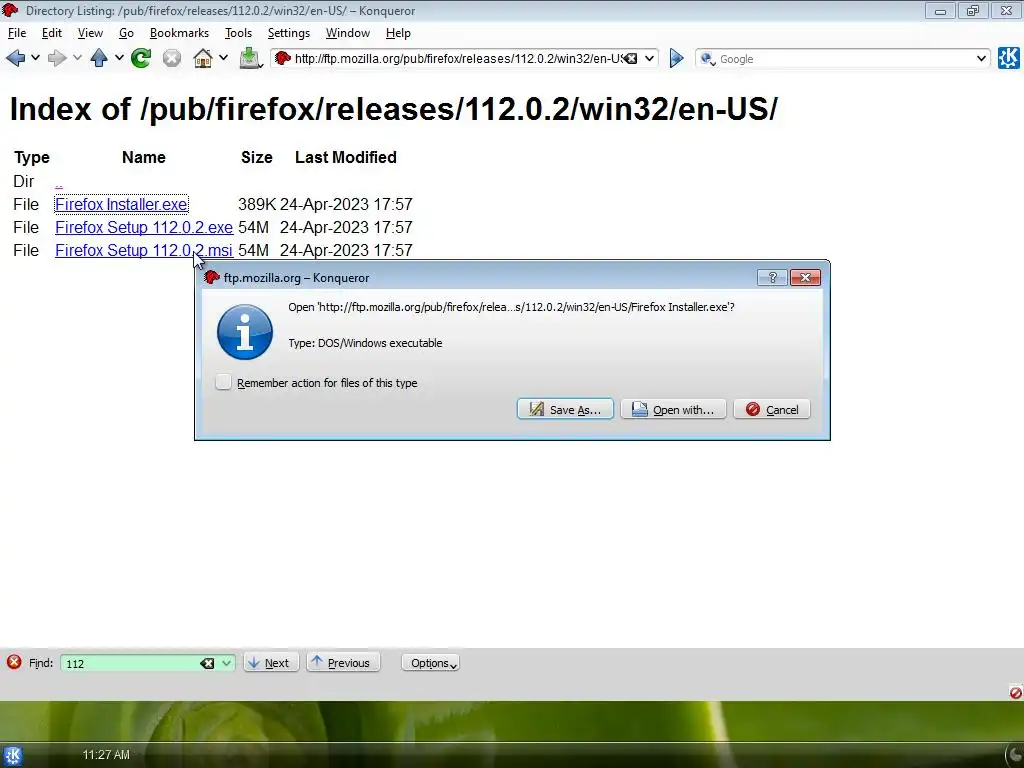
Task: Tick 'Remember action for files of this type'
Action: (223, 382)
